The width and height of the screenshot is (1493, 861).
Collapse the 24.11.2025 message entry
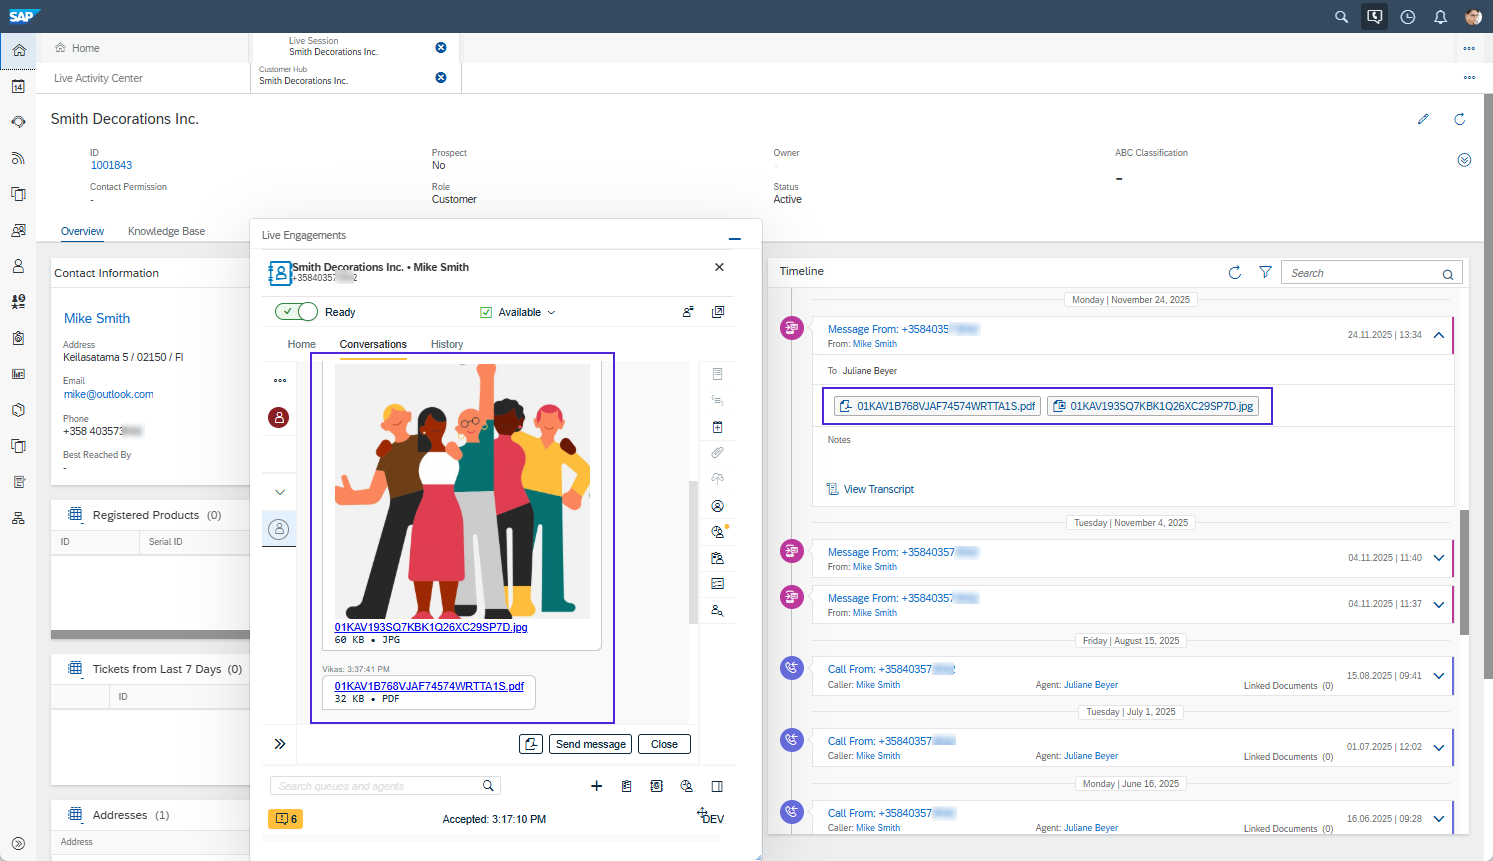click(x=1439, y=335)
